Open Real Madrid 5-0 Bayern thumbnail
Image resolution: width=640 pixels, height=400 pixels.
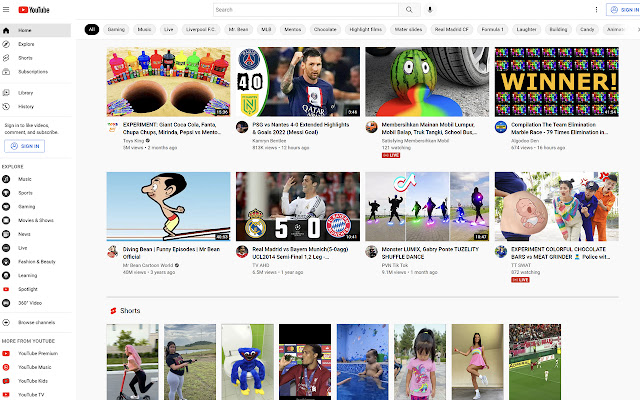(x=298, y=206)
